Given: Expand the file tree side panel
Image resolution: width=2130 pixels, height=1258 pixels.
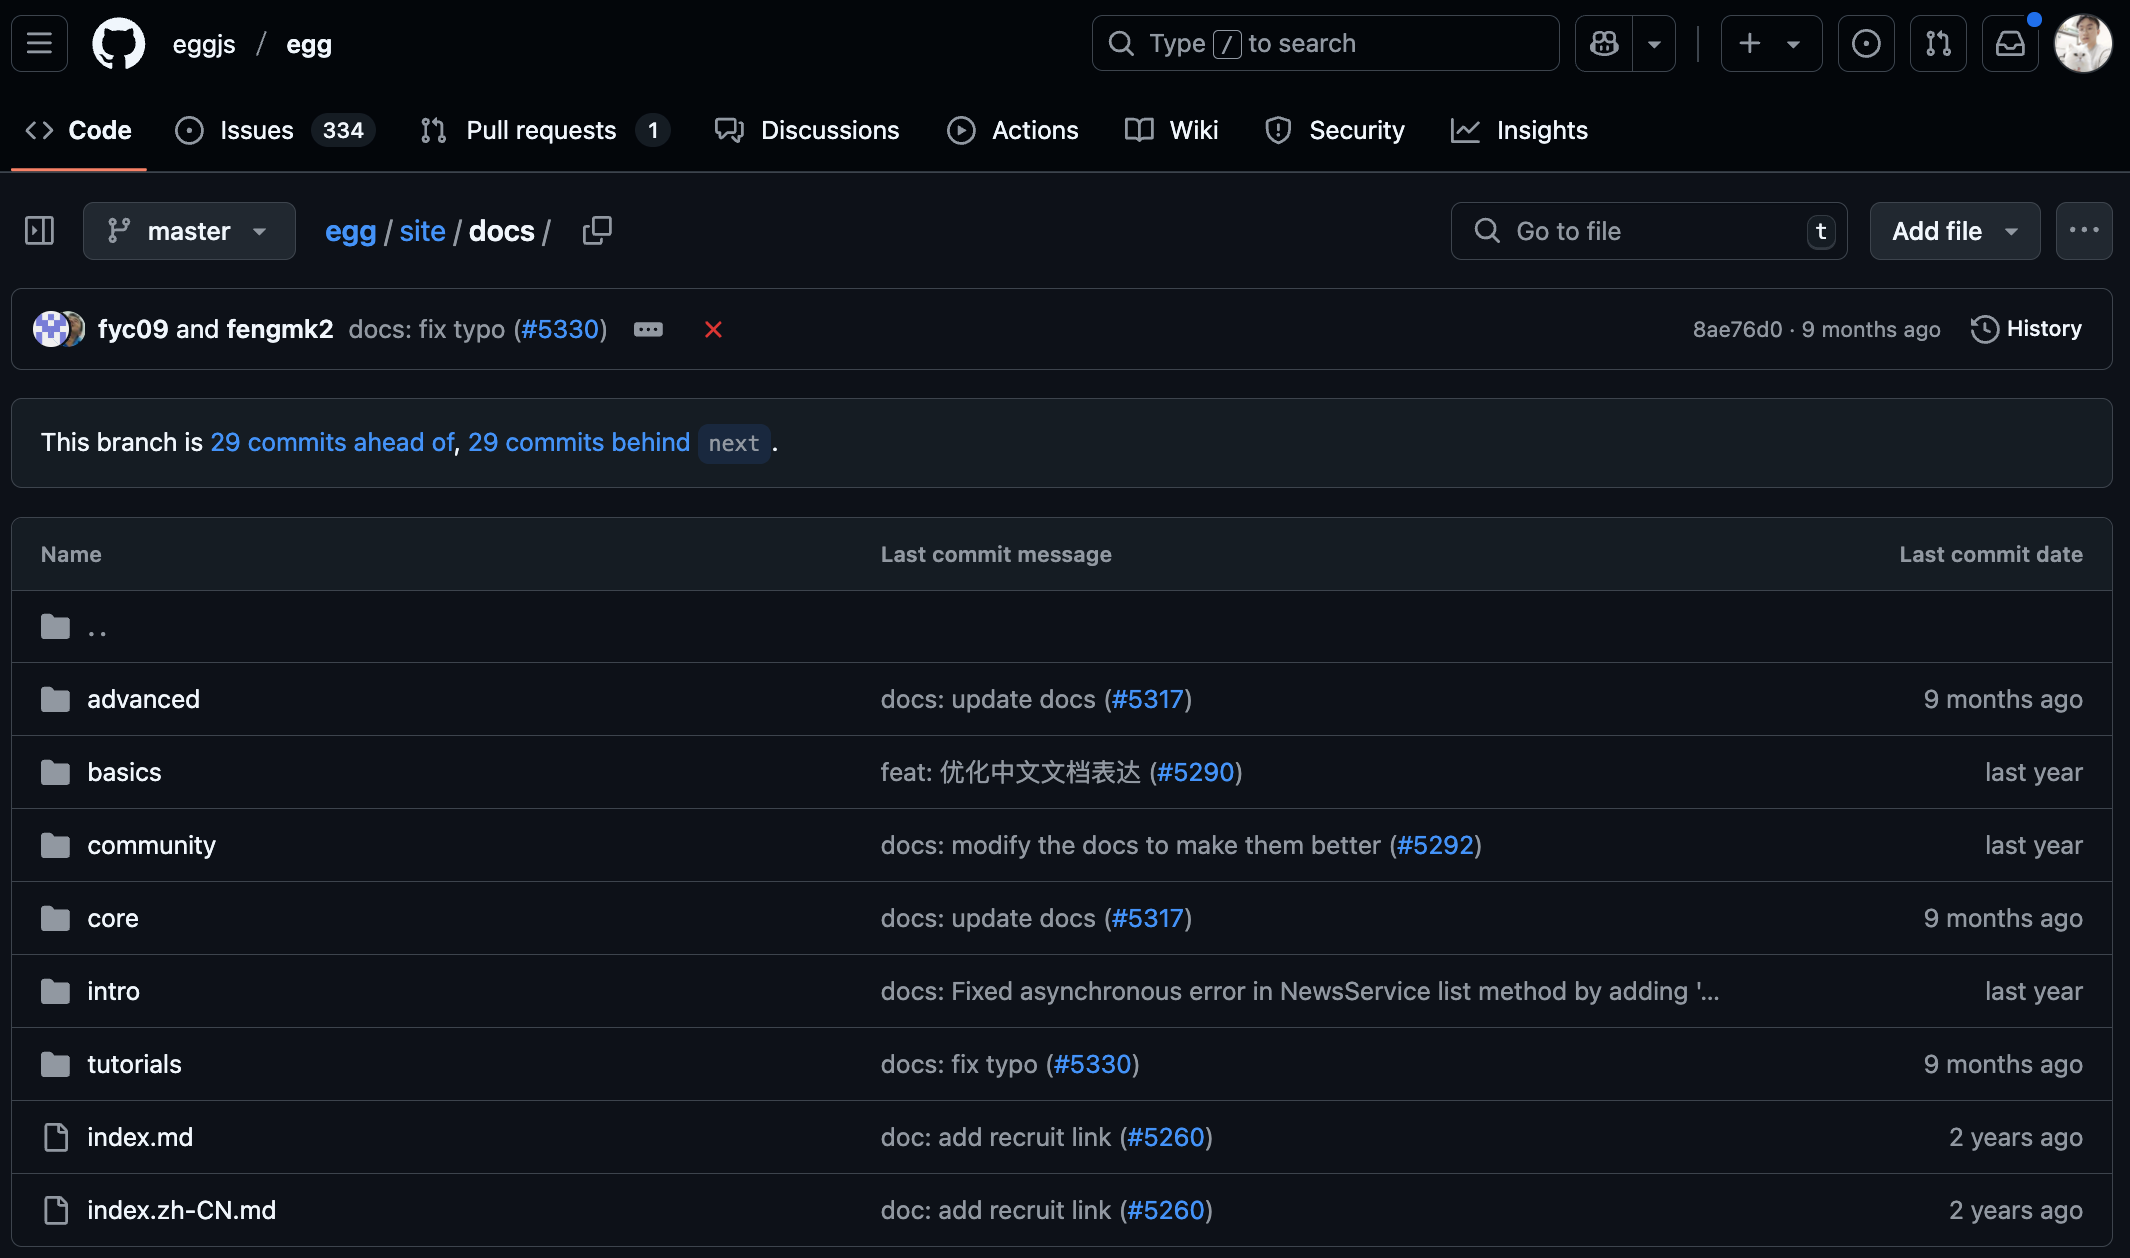Looking at the screenshot, I should tap(39, 231).
